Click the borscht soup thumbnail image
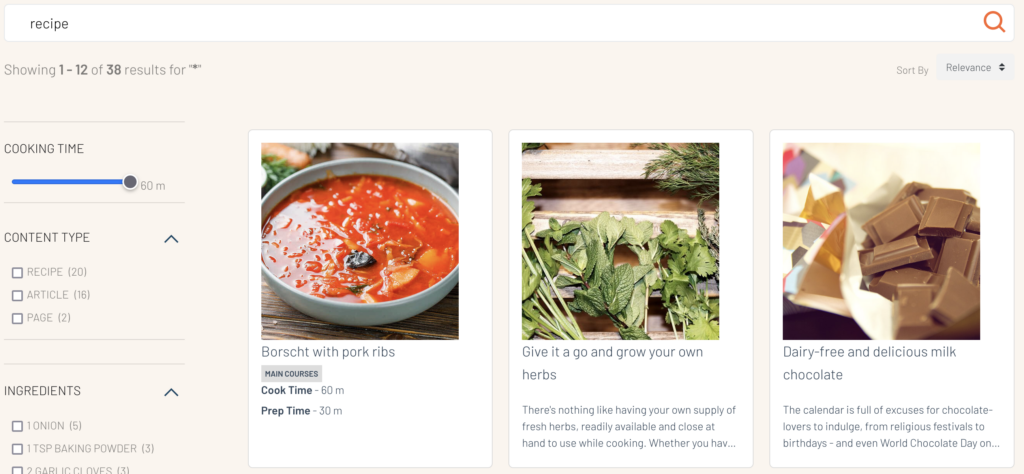 pos(360,241)
